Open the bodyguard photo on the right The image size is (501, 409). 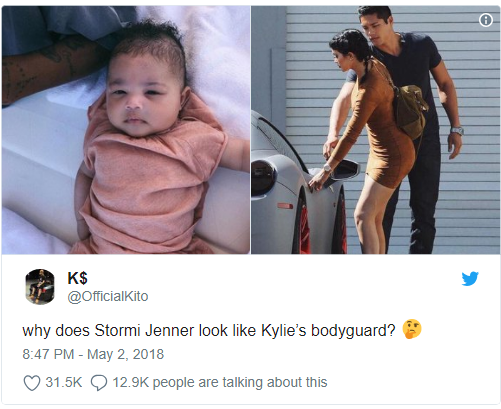coord(375,130)
